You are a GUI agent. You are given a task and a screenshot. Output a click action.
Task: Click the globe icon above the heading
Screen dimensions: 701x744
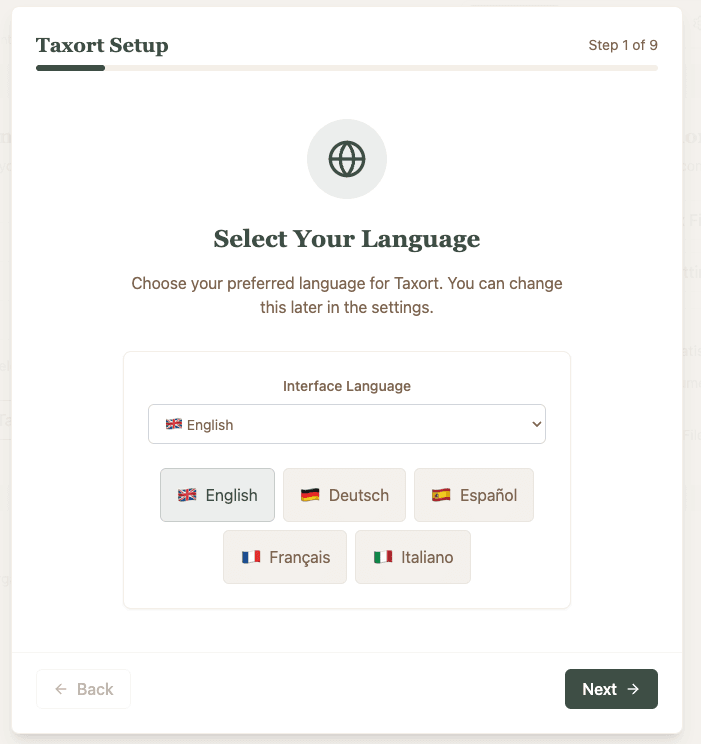[x=347, y=159]
